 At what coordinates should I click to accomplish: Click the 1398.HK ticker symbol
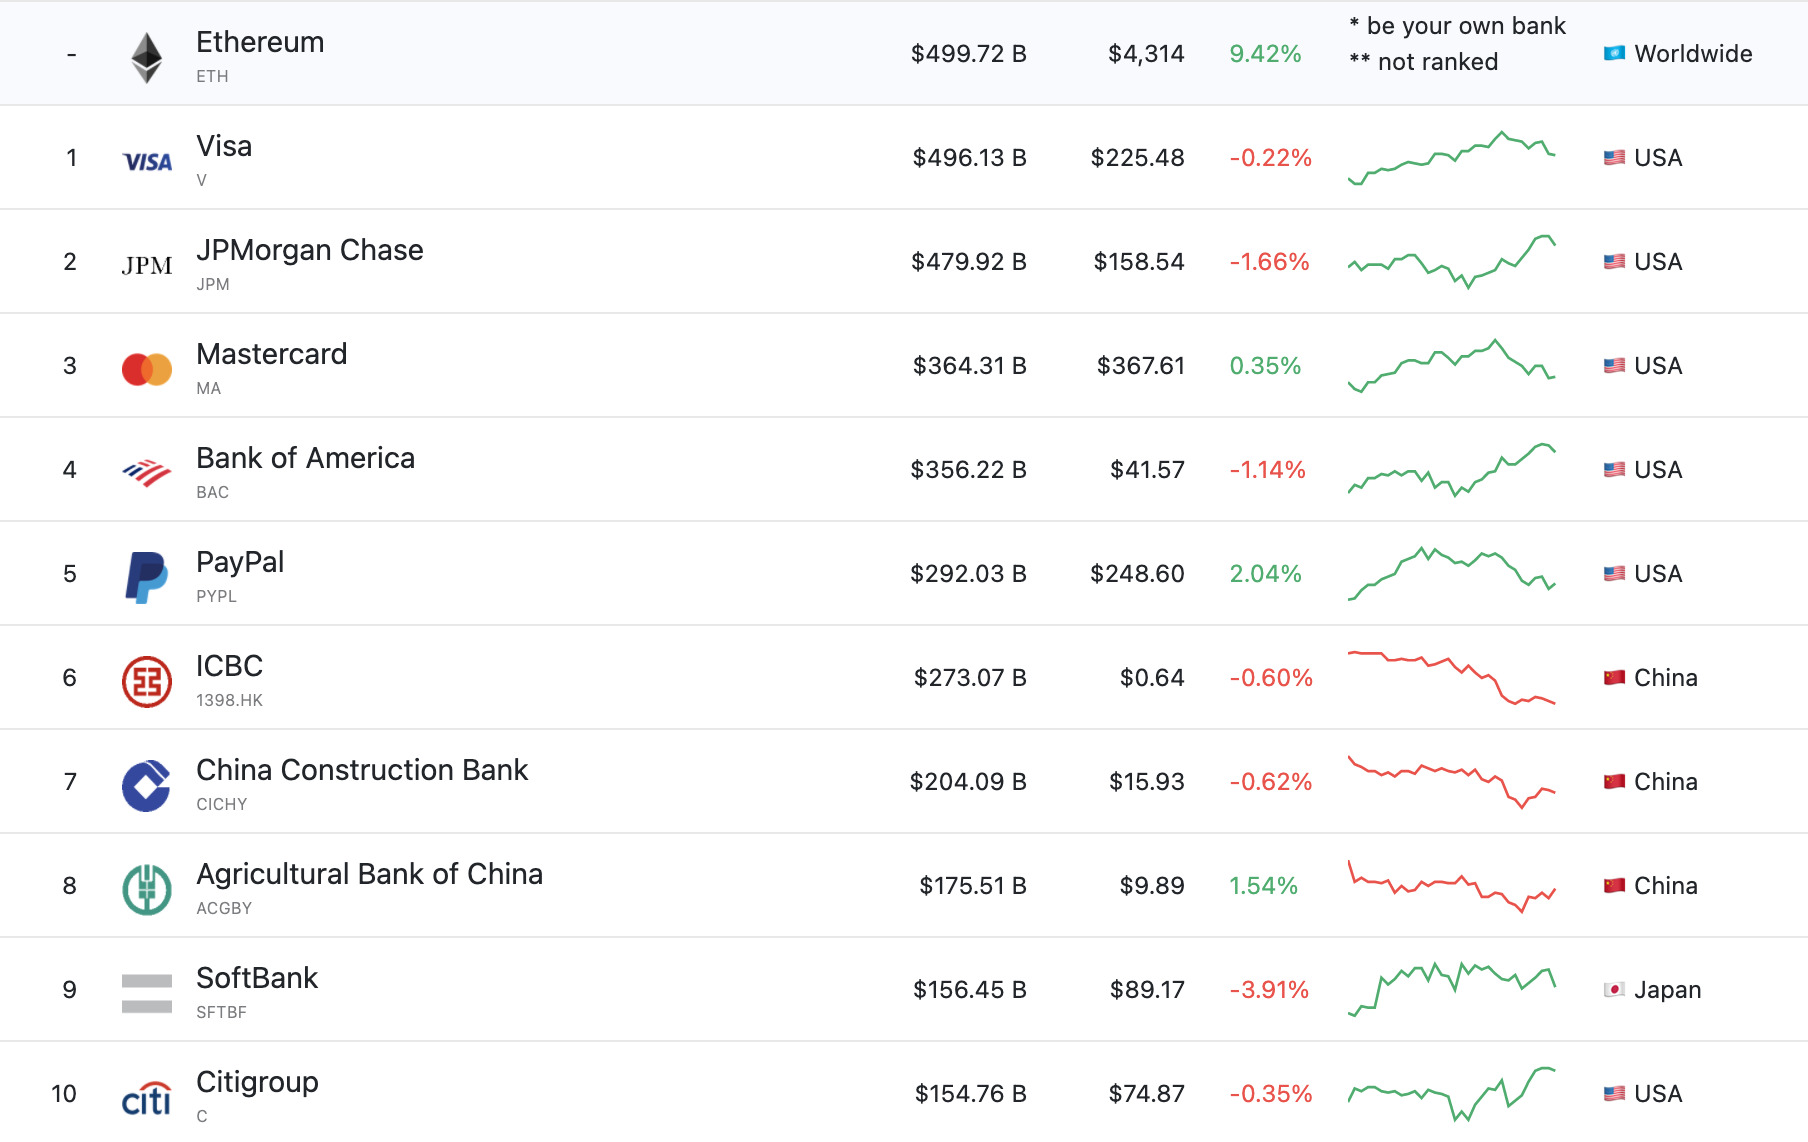(229, 700)
